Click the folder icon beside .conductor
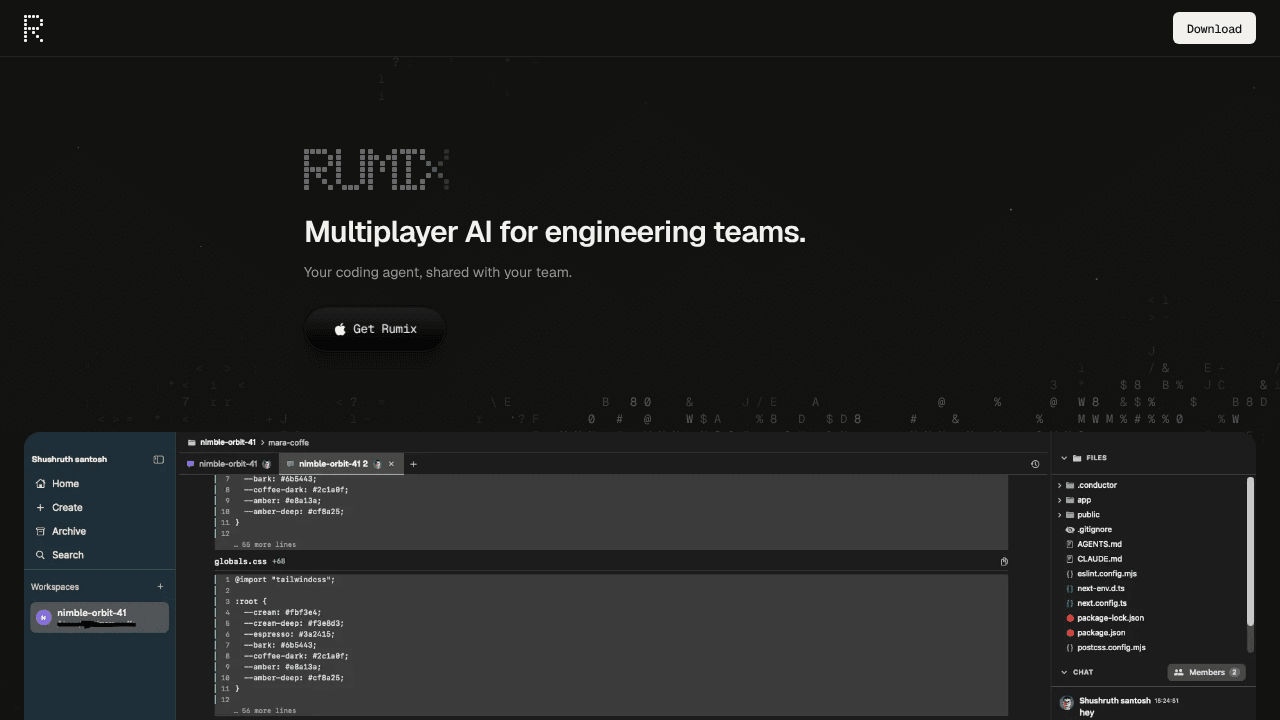Screen dimensions: 1280x720 (x=1070, y=485)
